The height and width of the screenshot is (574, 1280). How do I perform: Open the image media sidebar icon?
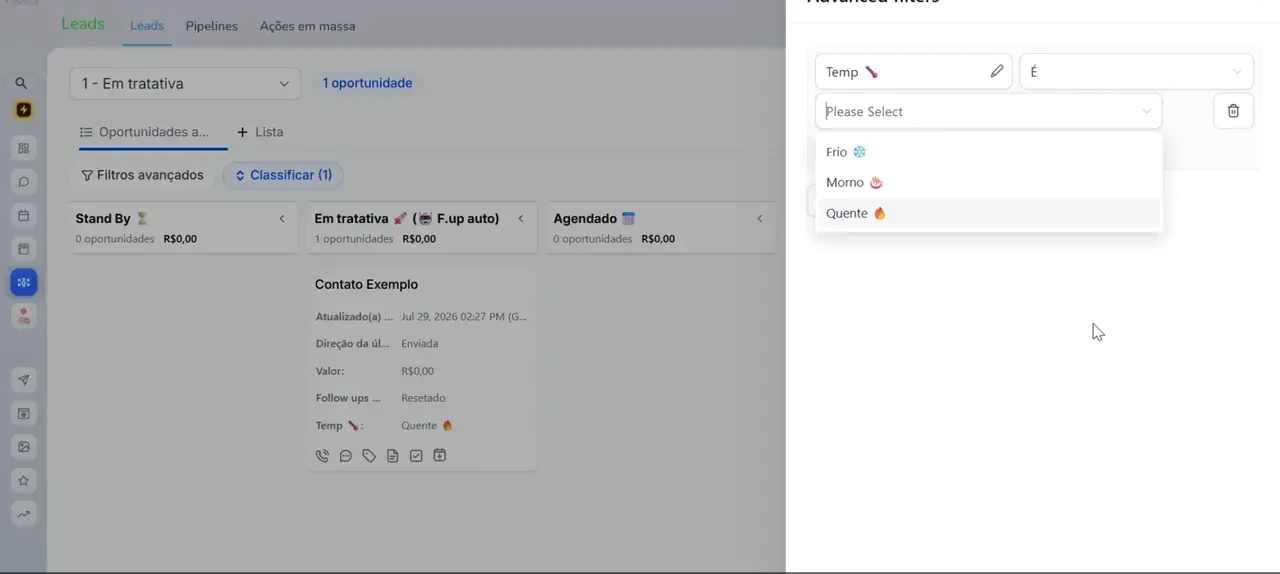23,447
